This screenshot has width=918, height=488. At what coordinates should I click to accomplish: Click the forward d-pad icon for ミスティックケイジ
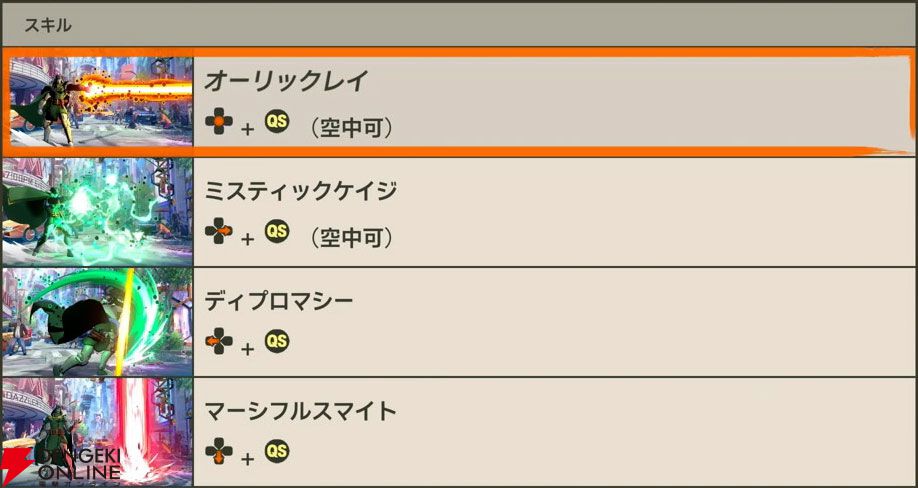coord(218,232)
